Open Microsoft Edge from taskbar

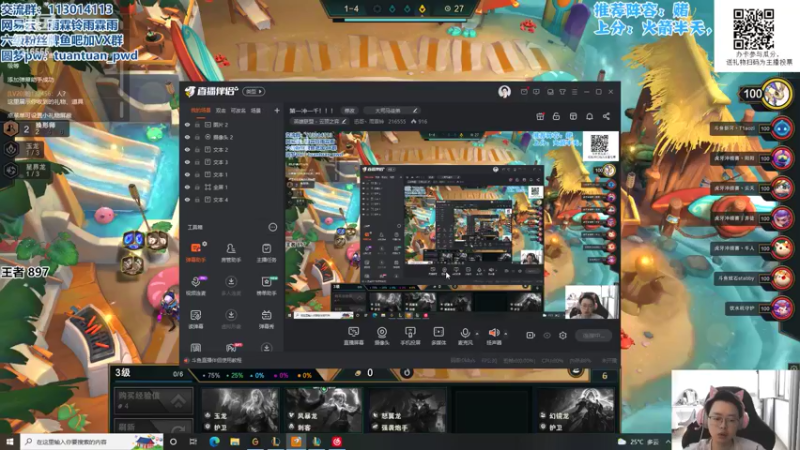(214, 441)
